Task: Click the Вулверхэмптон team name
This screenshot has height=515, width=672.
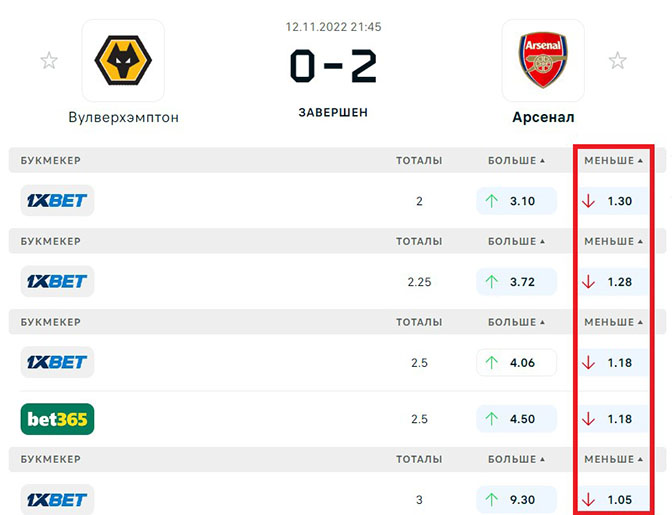Action: [x=123, y=117]
